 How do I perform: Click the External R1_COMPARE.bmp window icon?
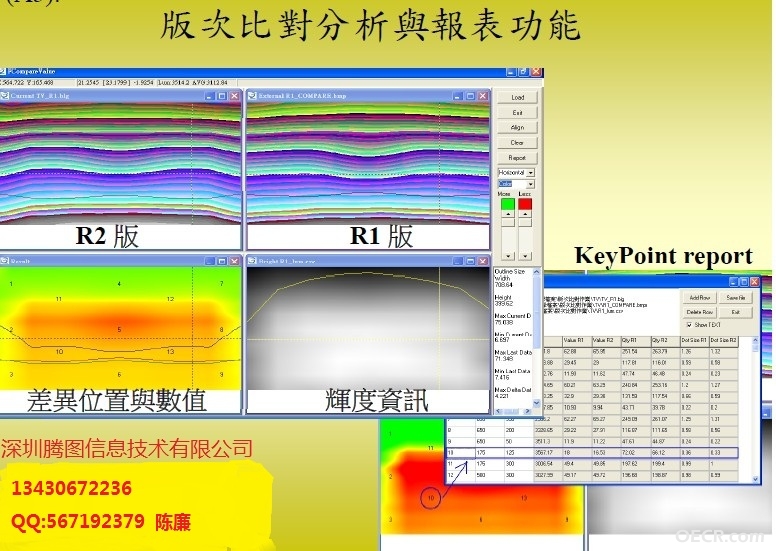[x=252, y=96]
